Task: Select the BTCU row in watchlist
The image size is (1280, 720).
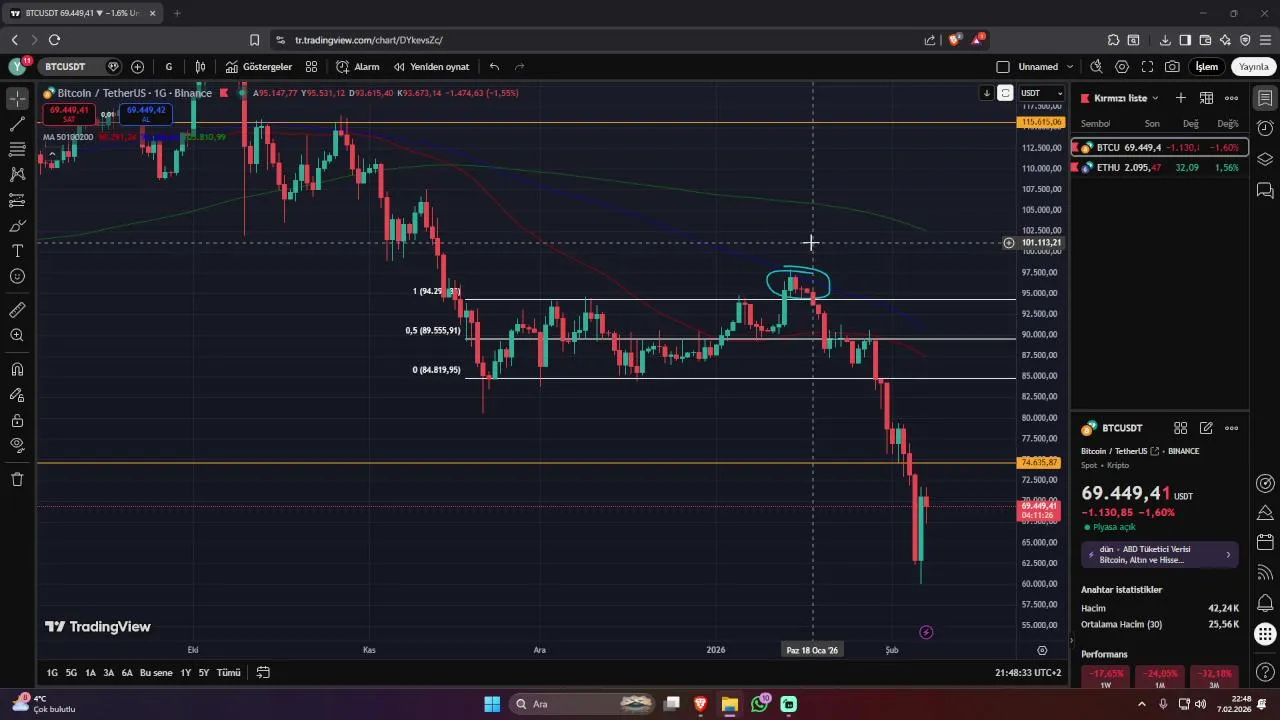Action: tap(1159, 147)
